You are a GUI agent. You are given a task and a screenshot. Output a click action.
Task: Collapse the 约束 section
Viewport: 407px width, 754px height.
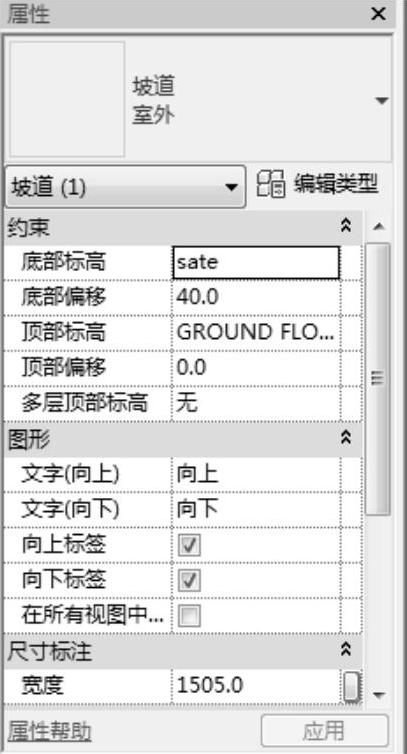pos(345,225)
